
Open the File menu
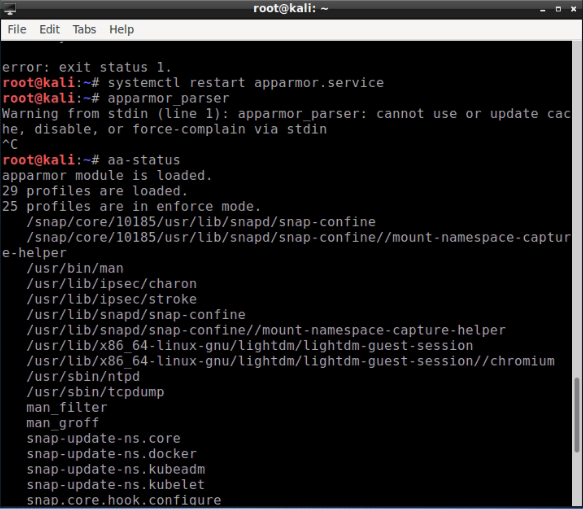tap(17, 29)
